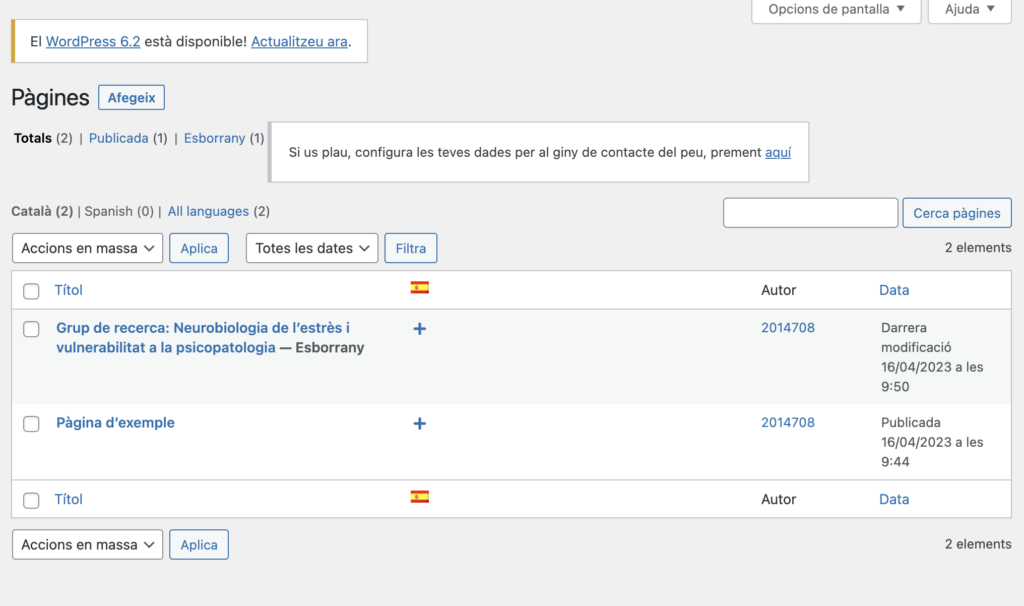
Task: Switch to All languages filter
Action: 208,211
